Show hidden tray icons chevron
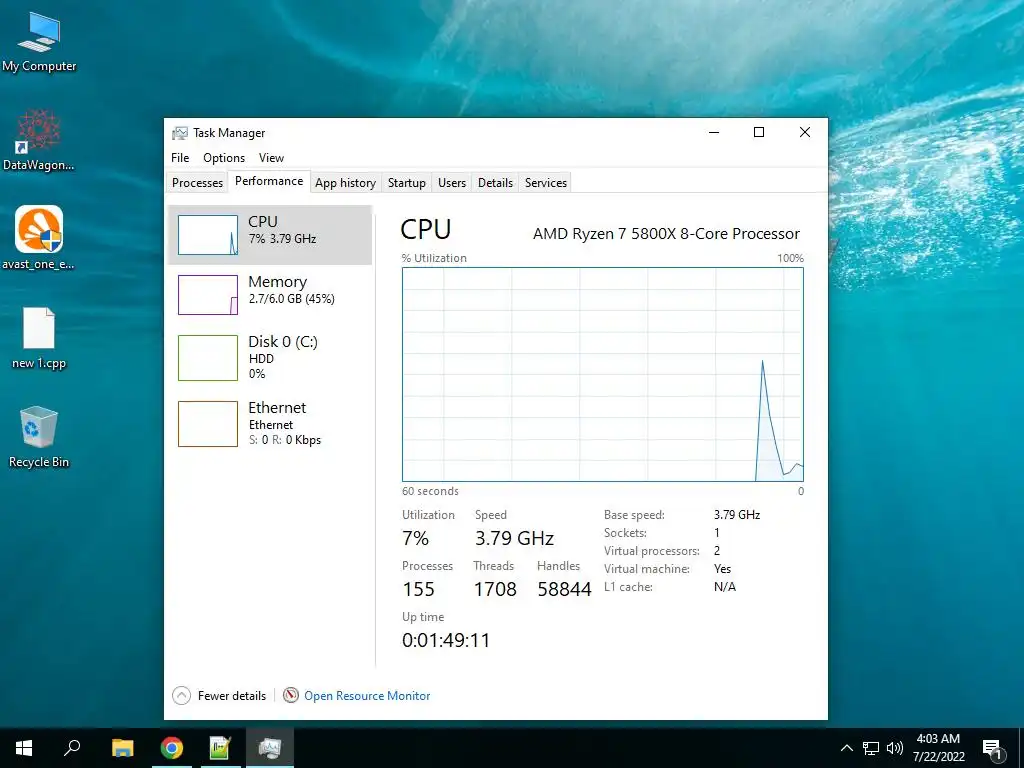The height and width of the screenshot is (768, 1024). click(846, 748)
